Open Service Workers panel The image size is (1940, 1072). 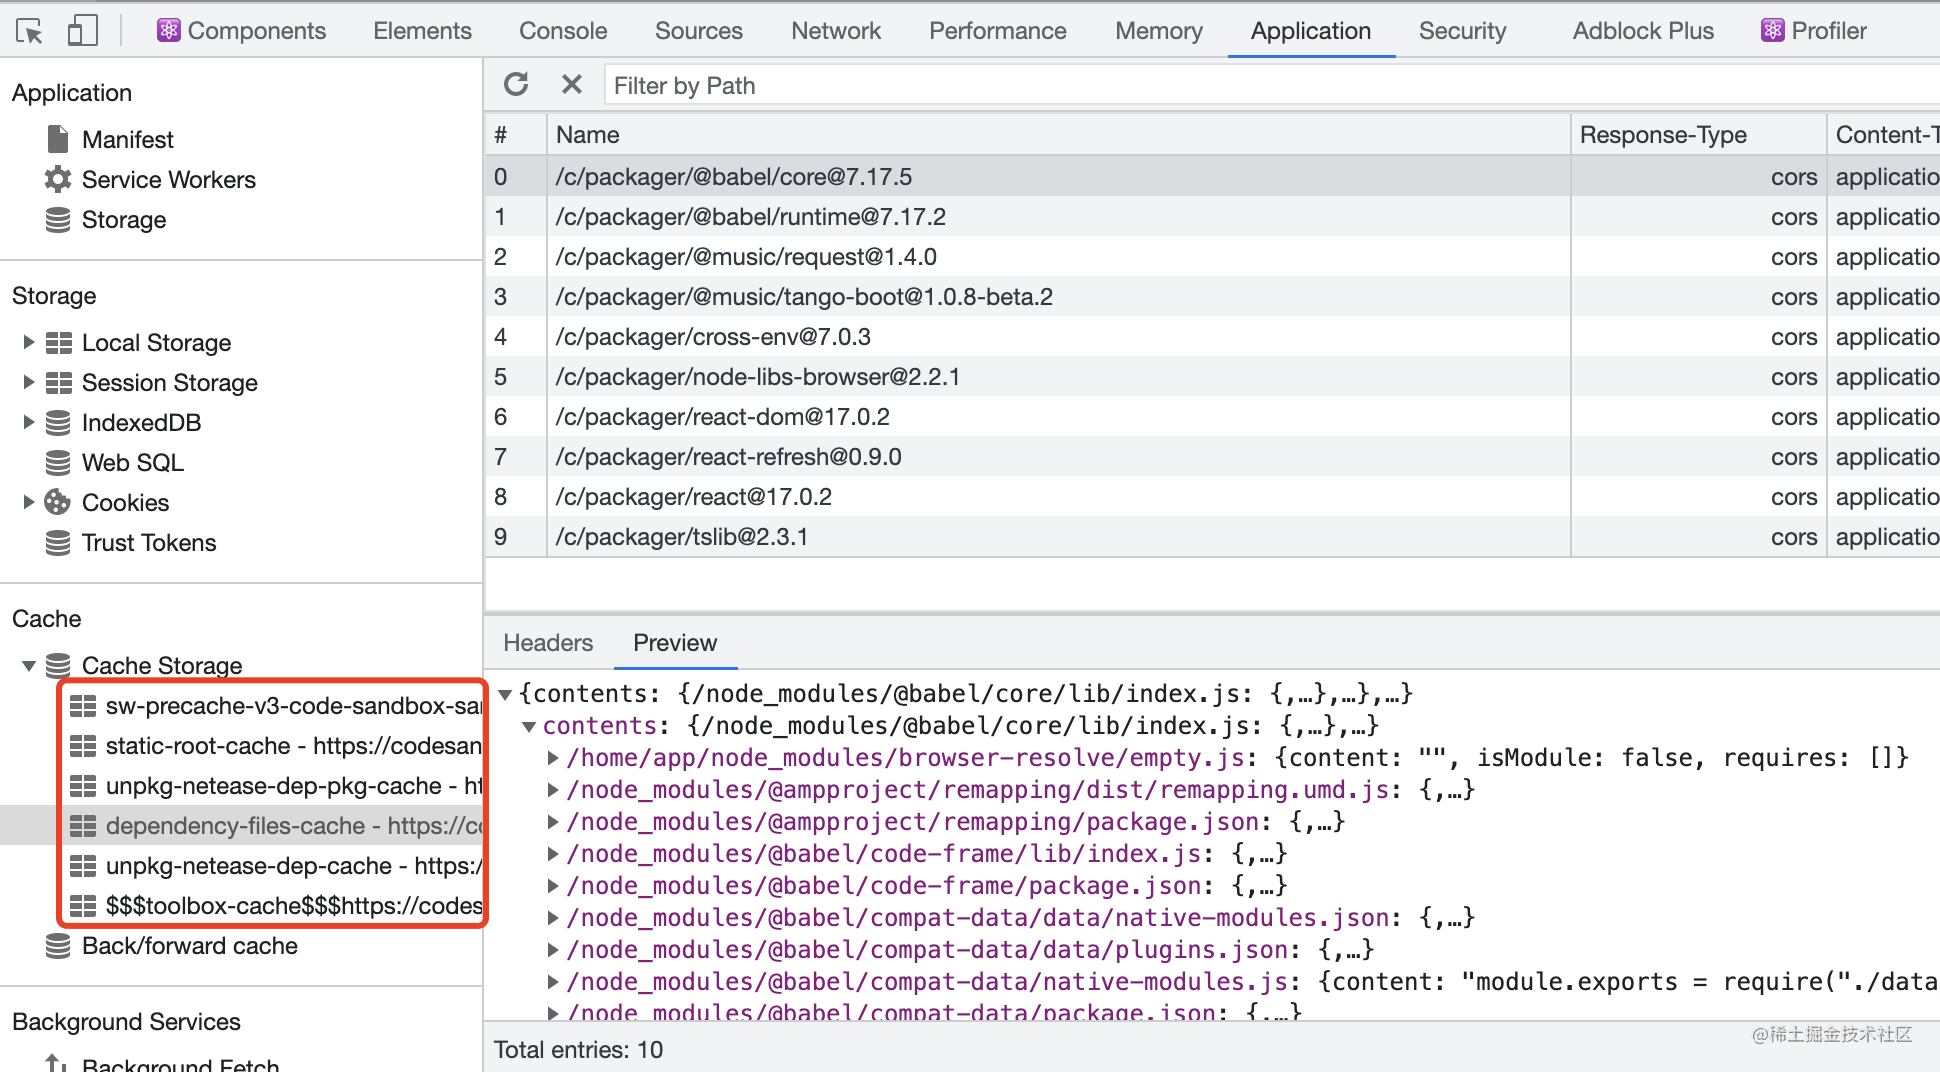point(168,180)
